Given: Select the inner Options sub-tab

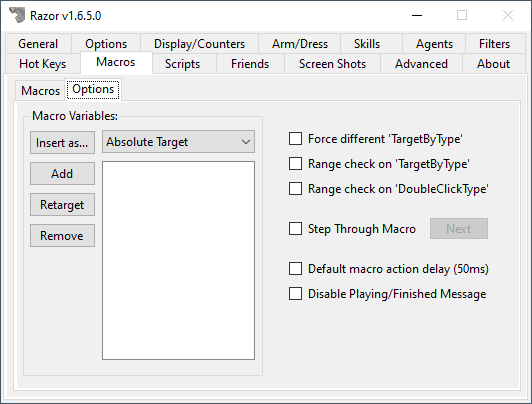Looking at the screenshot, I should pyautogui.click(x=93, y=90).
